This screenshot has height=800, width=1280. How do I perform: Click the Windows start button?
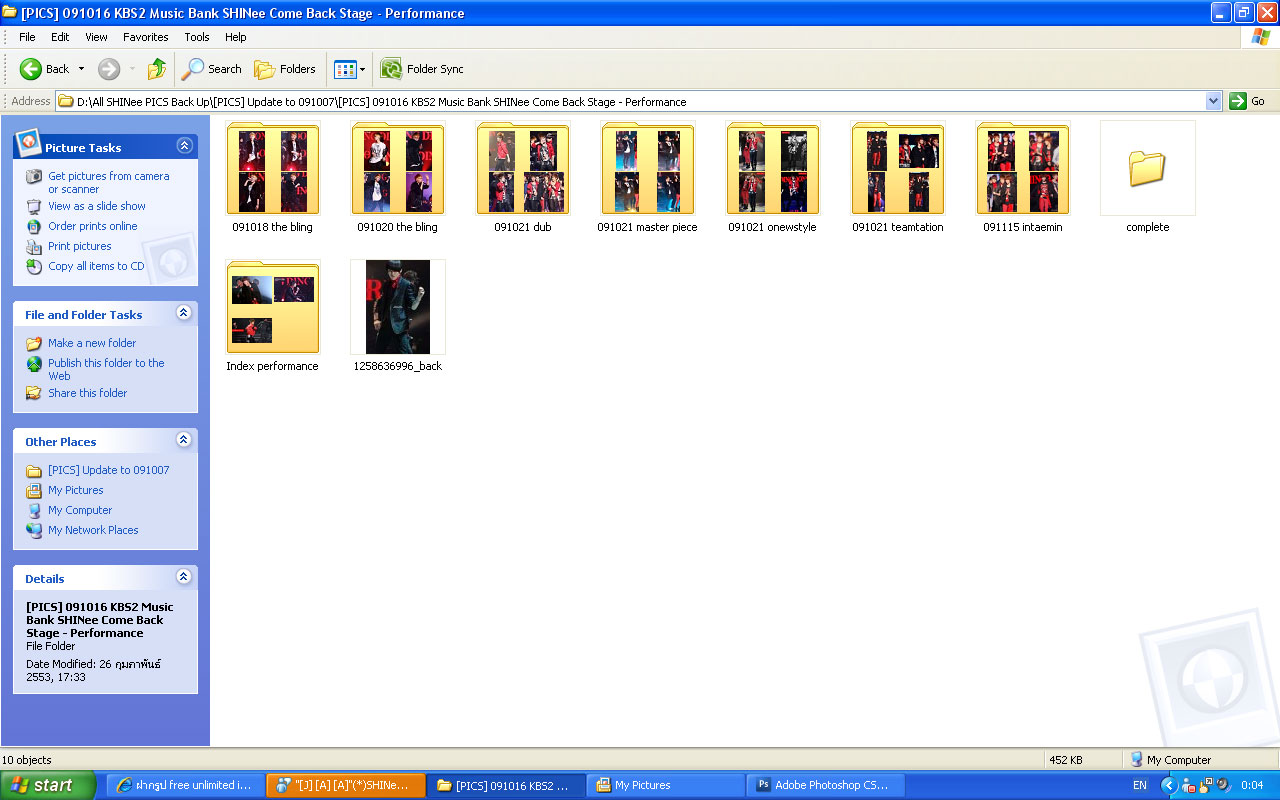[x=48, y=785]
